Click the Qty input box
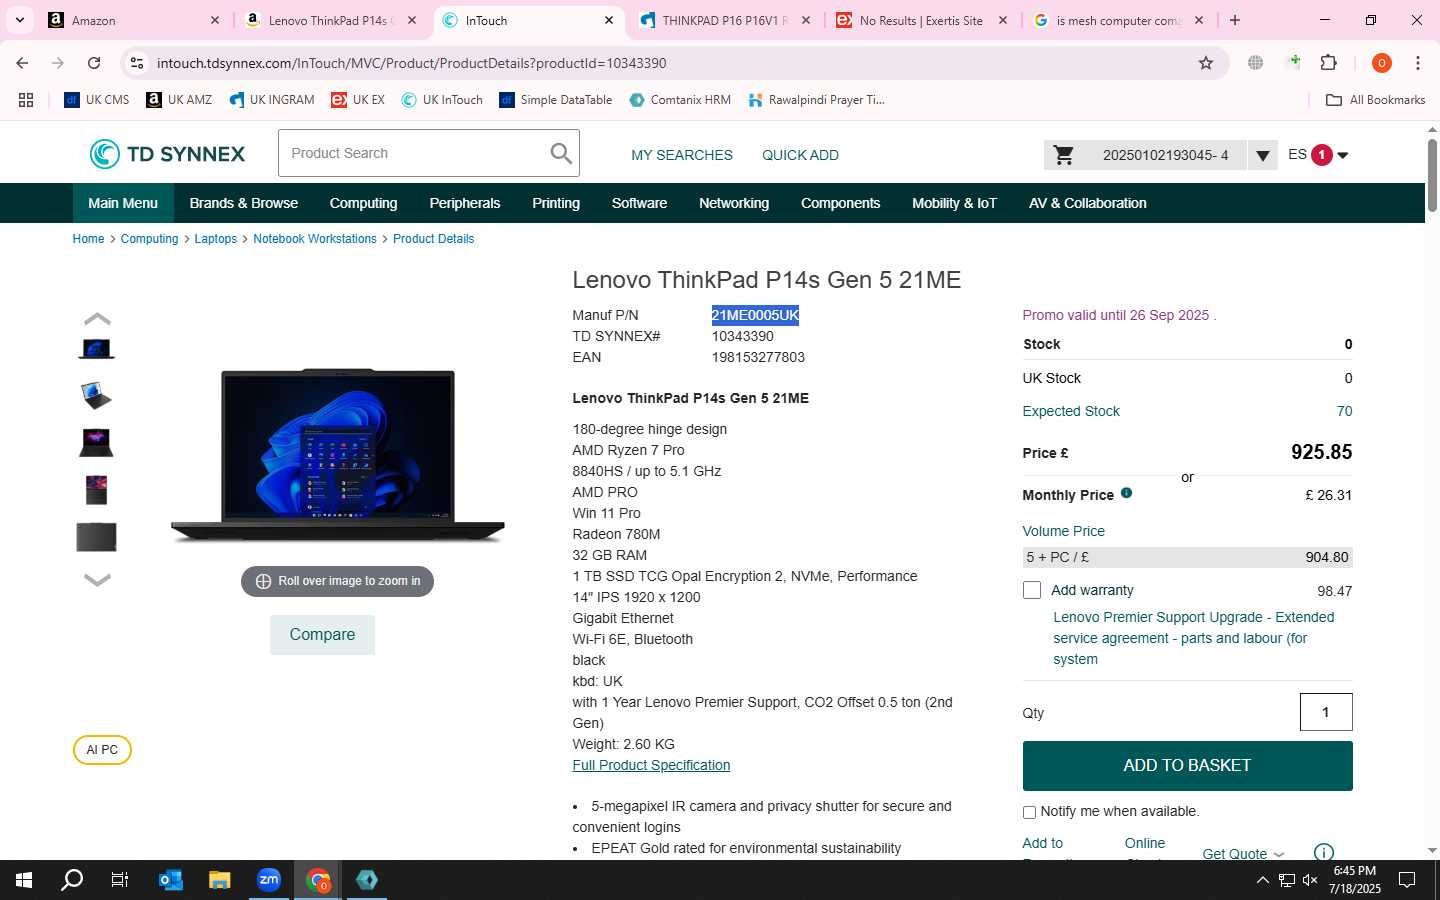 (1326, 712)
